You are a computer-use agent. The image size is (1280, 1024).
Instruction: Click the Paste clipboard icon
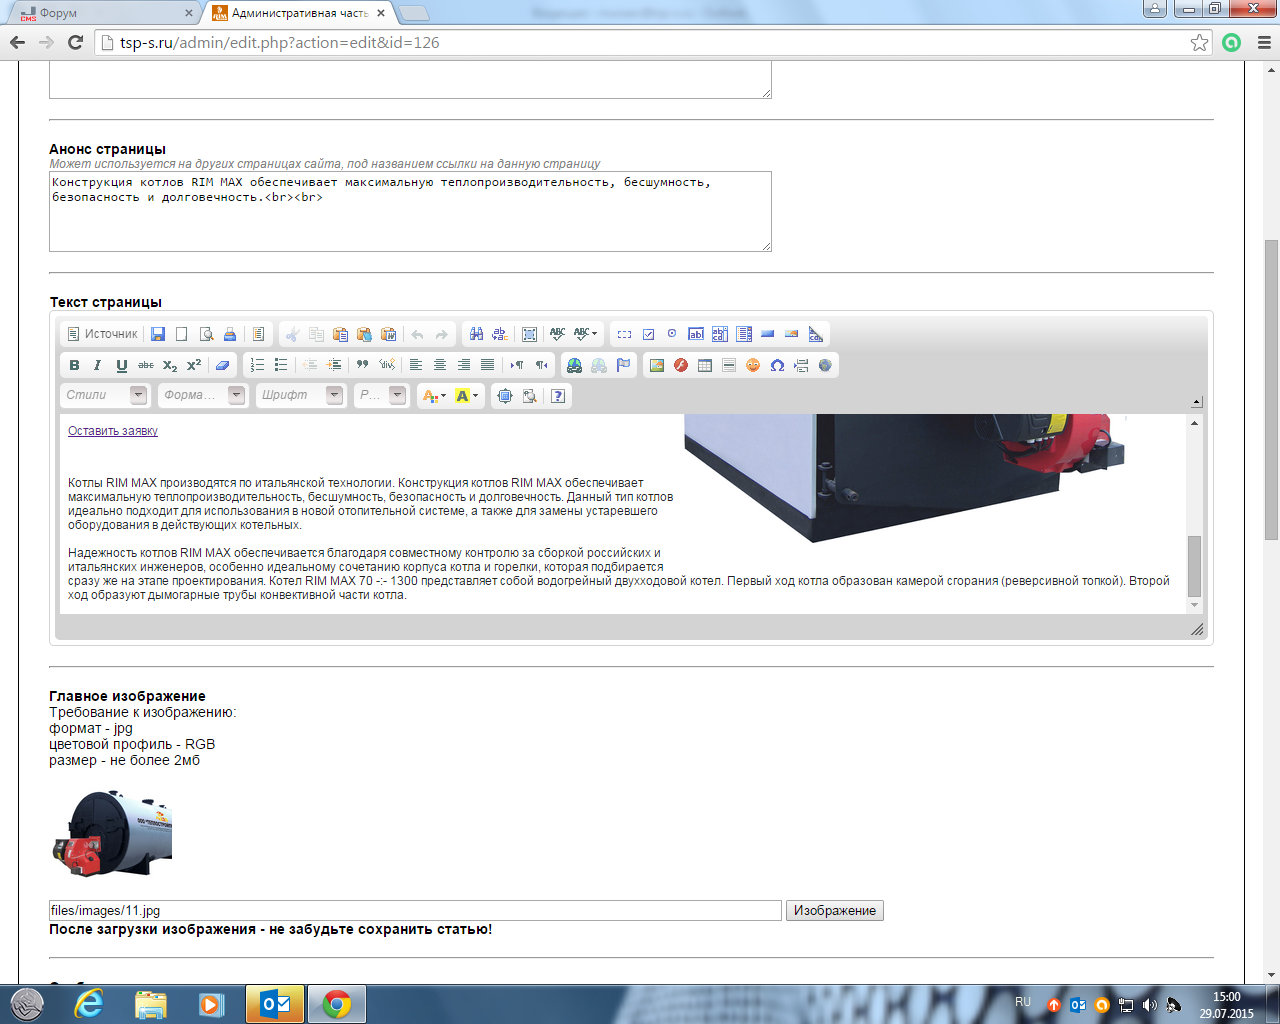[x=340, y=334]
